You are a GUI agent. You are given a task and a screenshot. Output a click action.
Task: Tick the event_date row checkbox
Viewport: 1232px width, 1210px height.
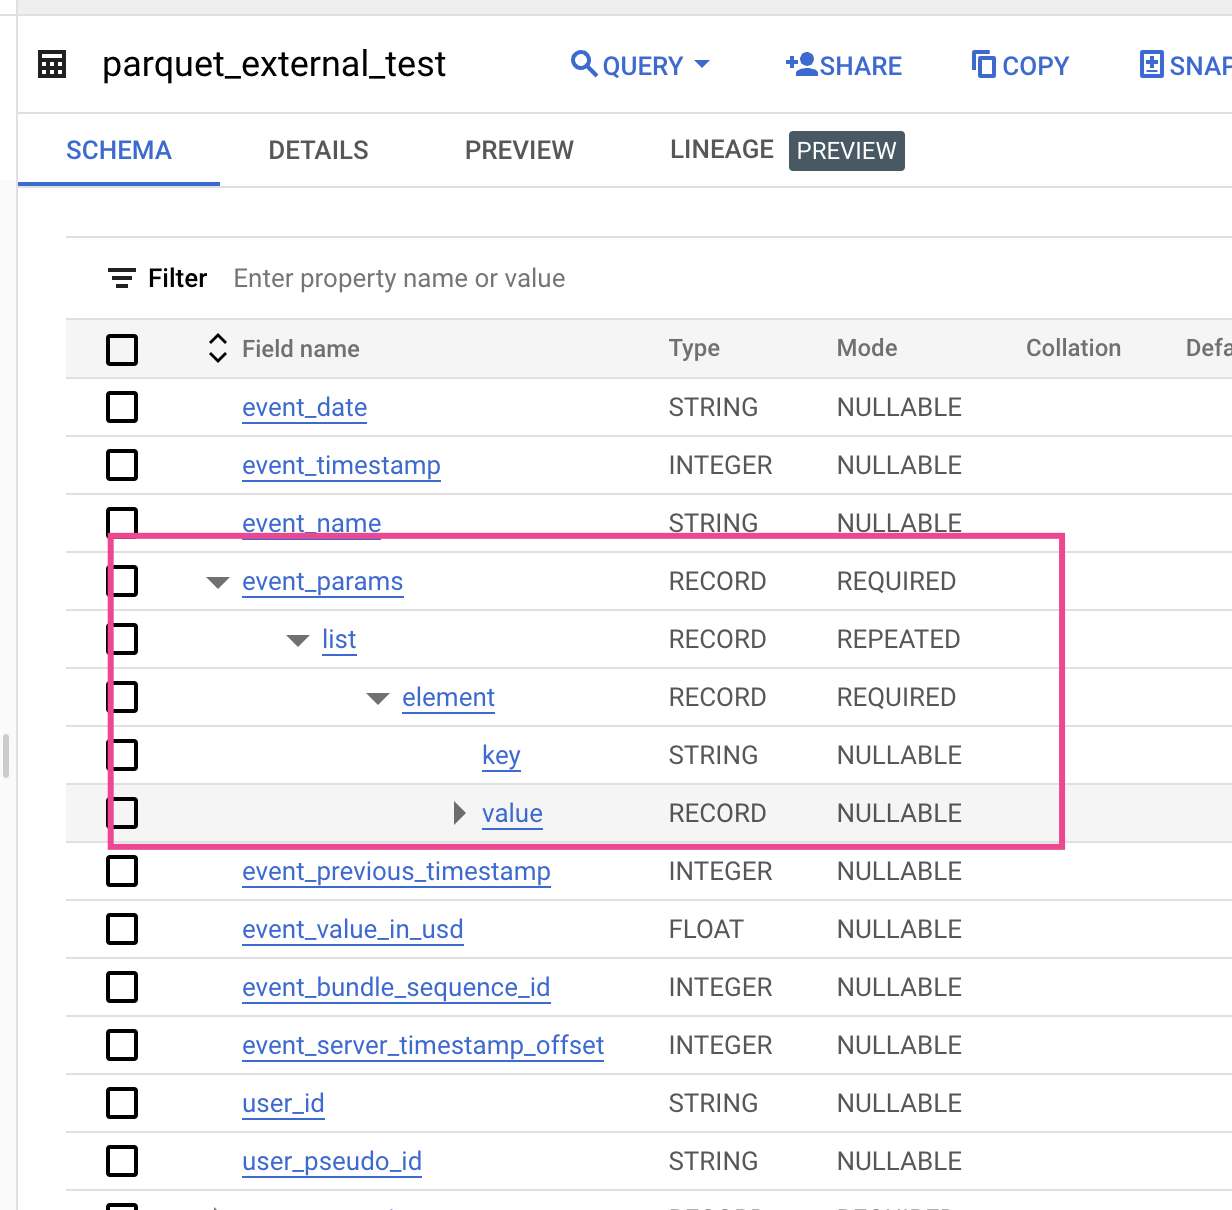[x=122, y=407]
